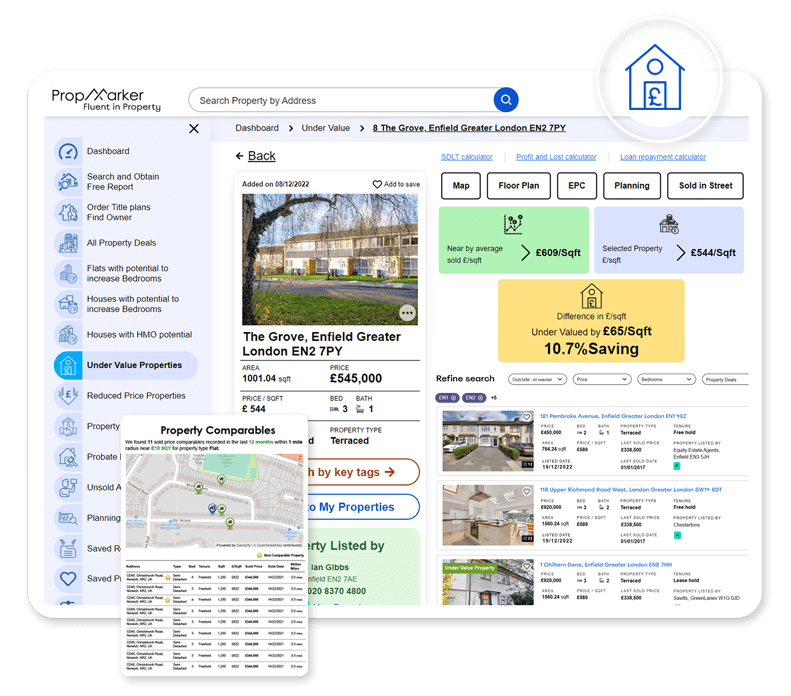Select Reduced Price Properties menu item

click(136, 395)
